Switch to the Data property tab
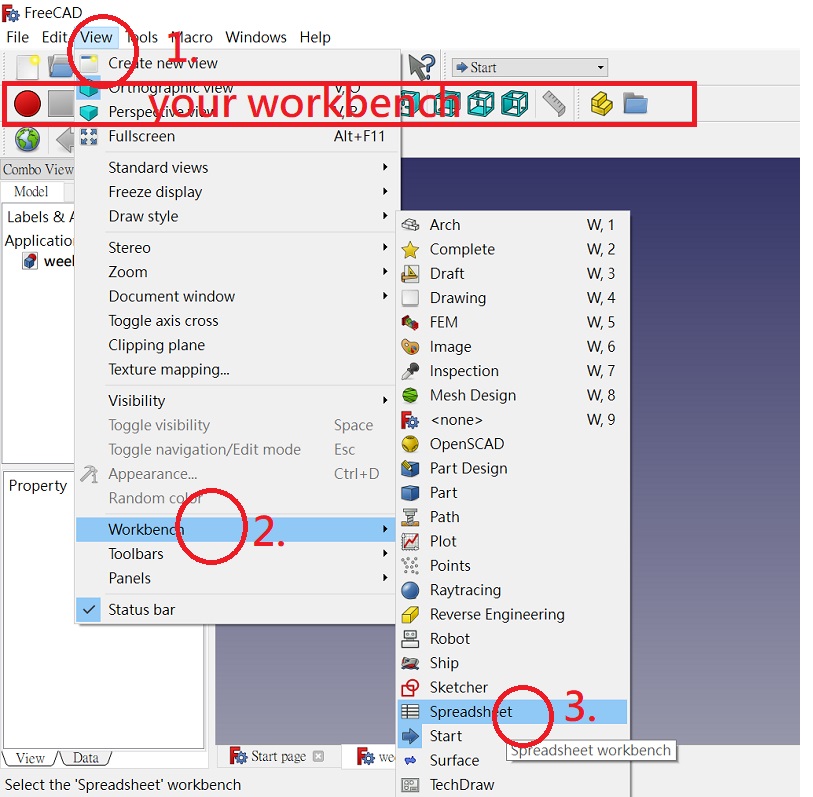 [x=86, y=758]
